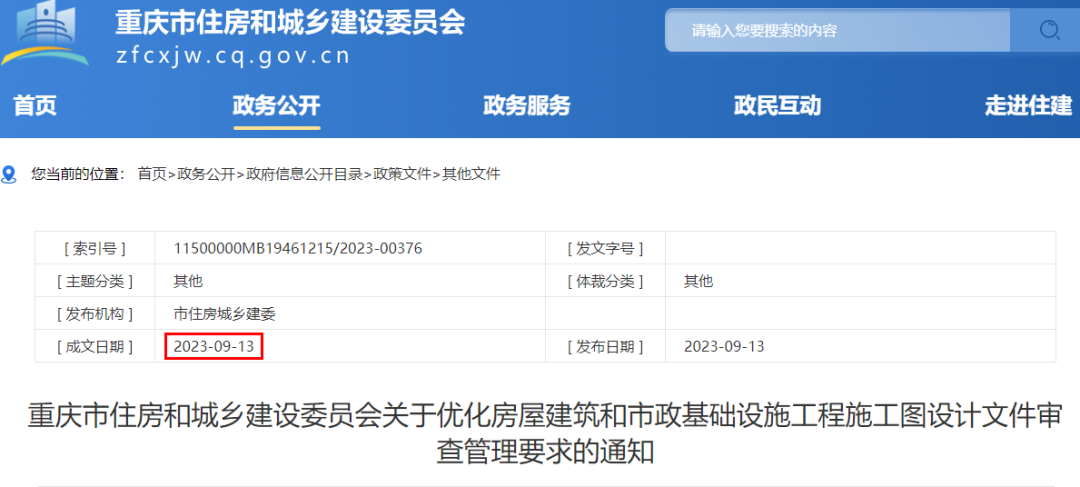Click 政务公开 breadcrumb link
Viewport: 1080px width, 487px height.
[x=206, y=174]
